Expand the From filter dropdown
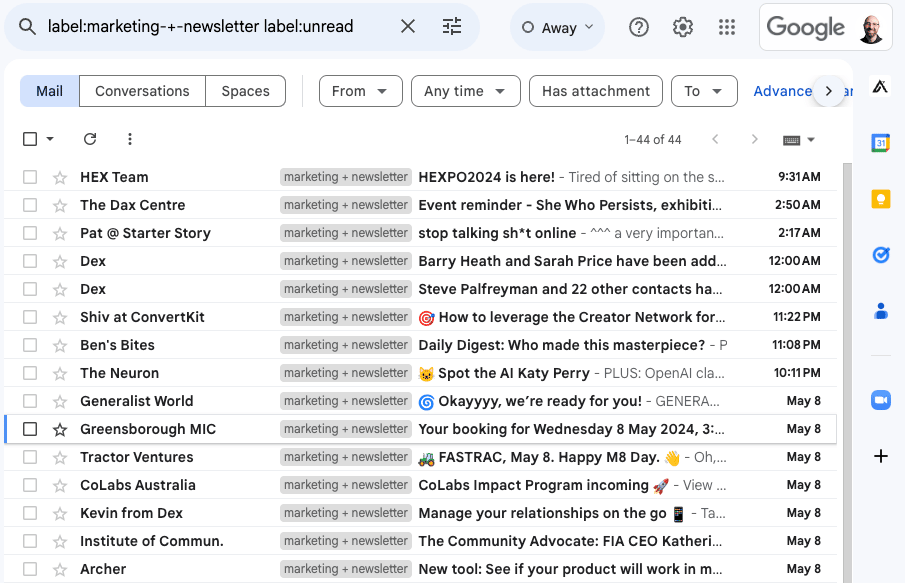905x583 pixels. (x=361, y=91)
